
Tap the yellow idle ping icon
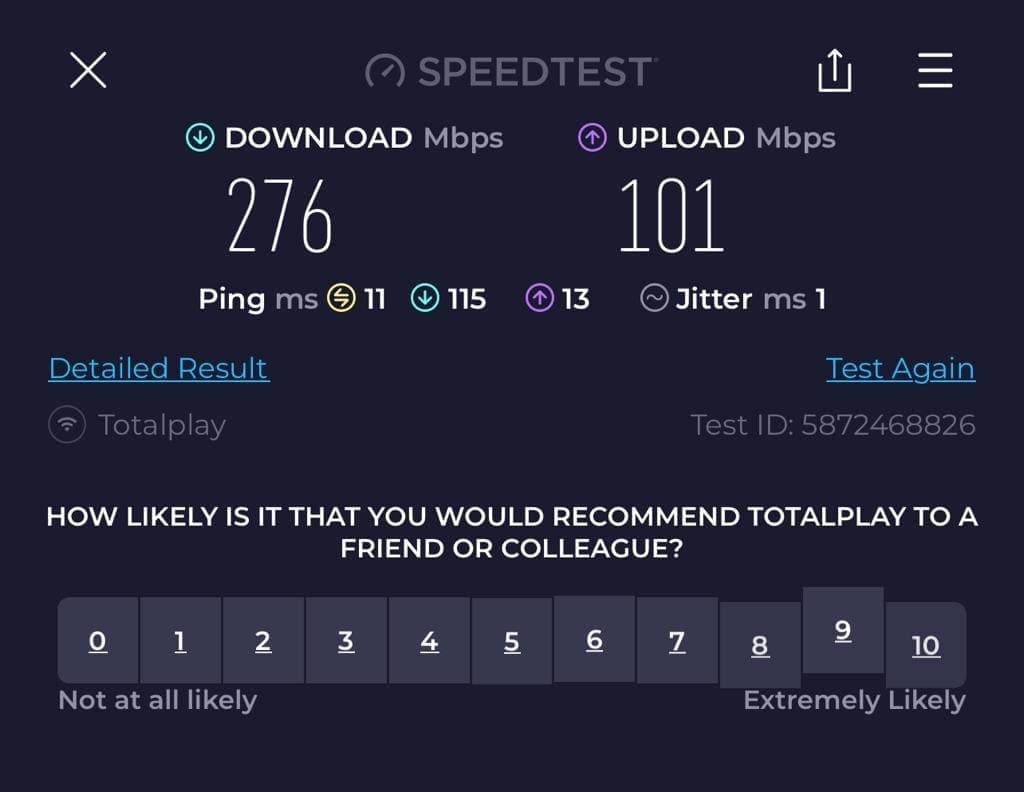coord(342,298)
